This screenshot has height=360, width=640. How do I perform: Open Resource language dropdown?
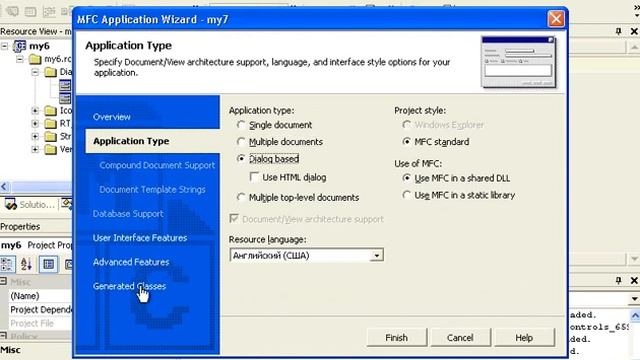tap(377, 256)
